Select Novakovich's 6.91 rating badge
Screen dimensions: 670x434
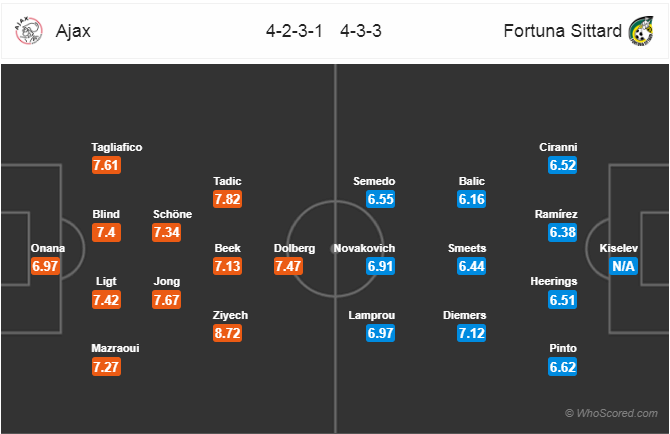(x=378, y=266)
